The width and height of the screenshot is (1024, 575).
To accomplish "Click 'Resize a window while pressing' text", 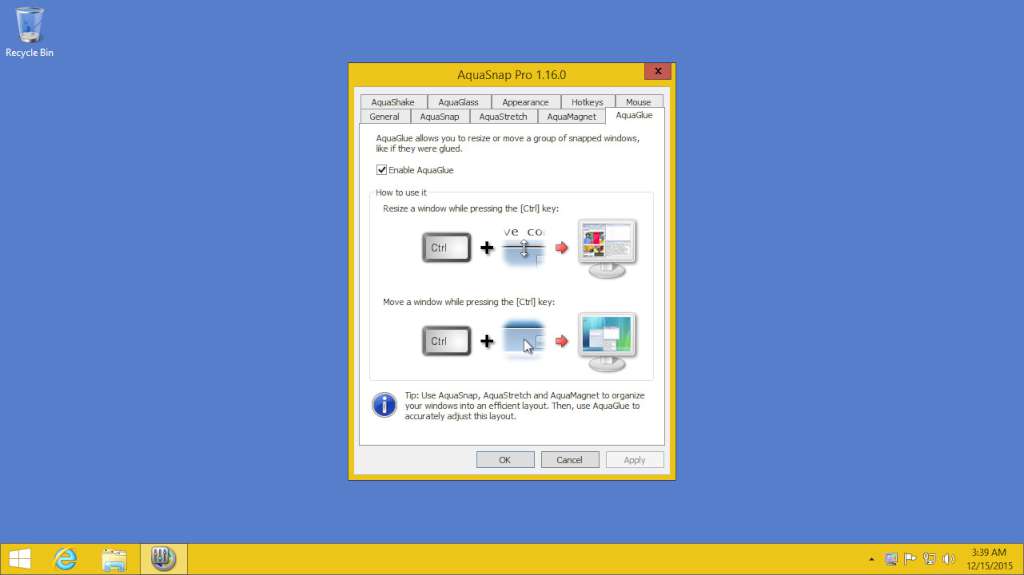I will [471, 208].
